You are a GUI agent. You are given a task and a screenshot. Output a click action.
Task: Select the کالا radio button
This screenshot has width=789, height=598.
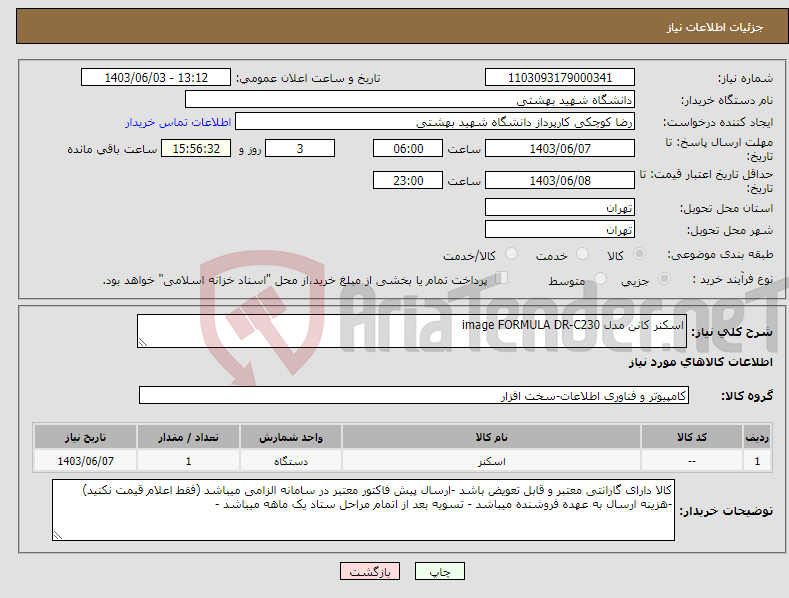point(639,254)
